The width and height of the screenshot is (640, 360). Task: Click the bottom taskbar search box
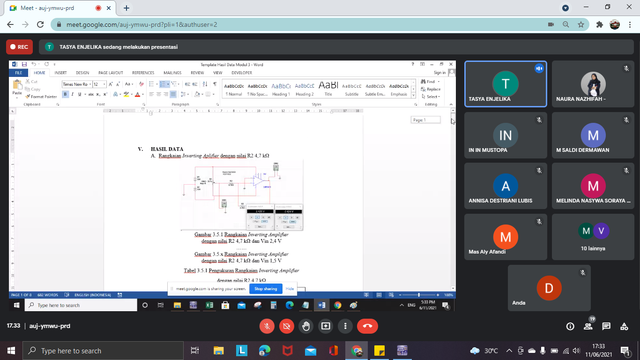(103, 351)
